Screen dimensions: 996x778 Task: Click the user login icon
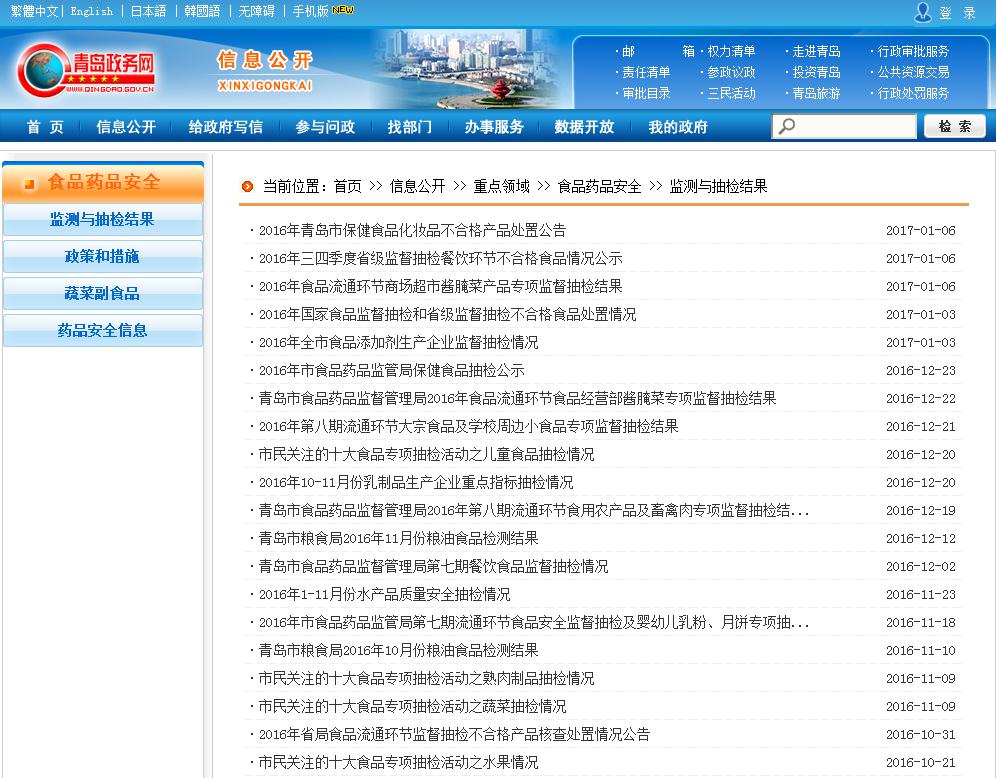click(x=923, y=12)
